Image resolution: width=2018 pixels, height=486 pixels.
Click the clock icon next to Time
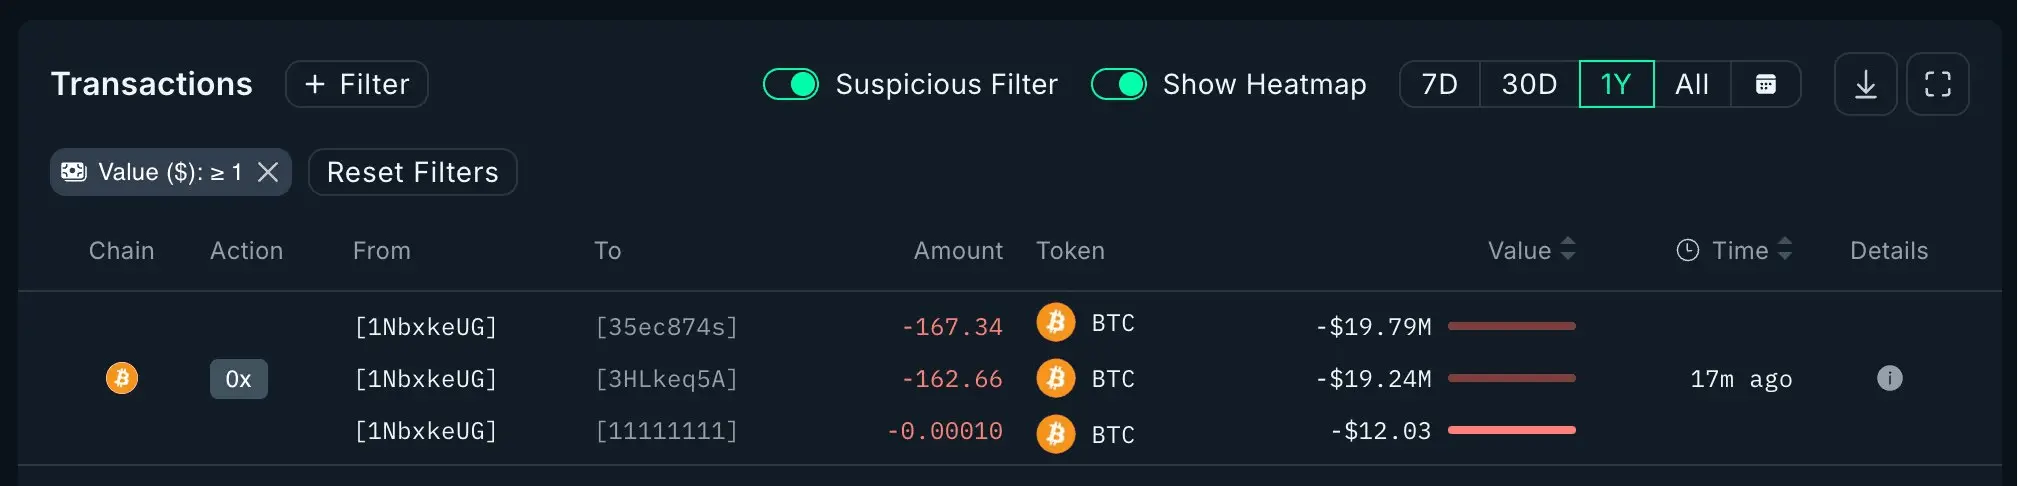1687,251
